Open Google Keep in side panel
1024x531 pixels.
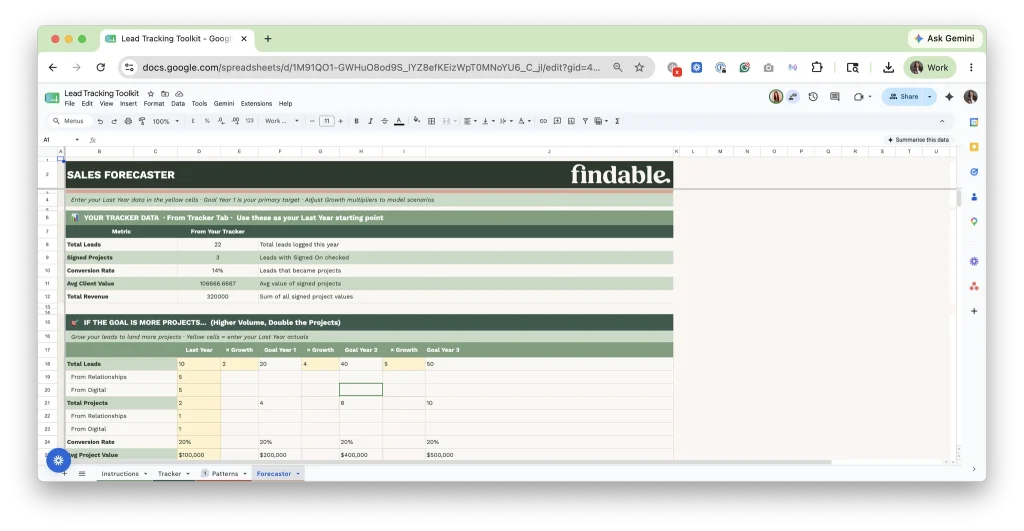pos(974,147)
